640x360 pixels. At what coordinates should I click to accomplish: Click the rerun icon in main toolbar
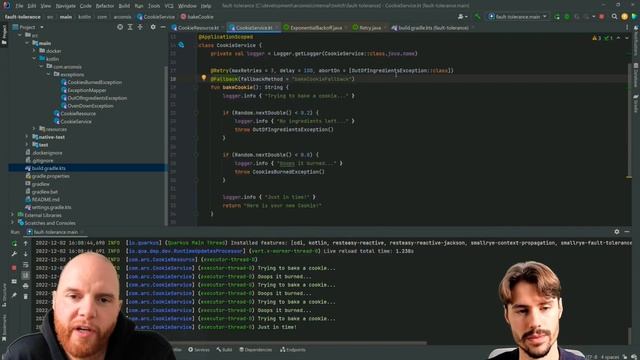(557, 17)
